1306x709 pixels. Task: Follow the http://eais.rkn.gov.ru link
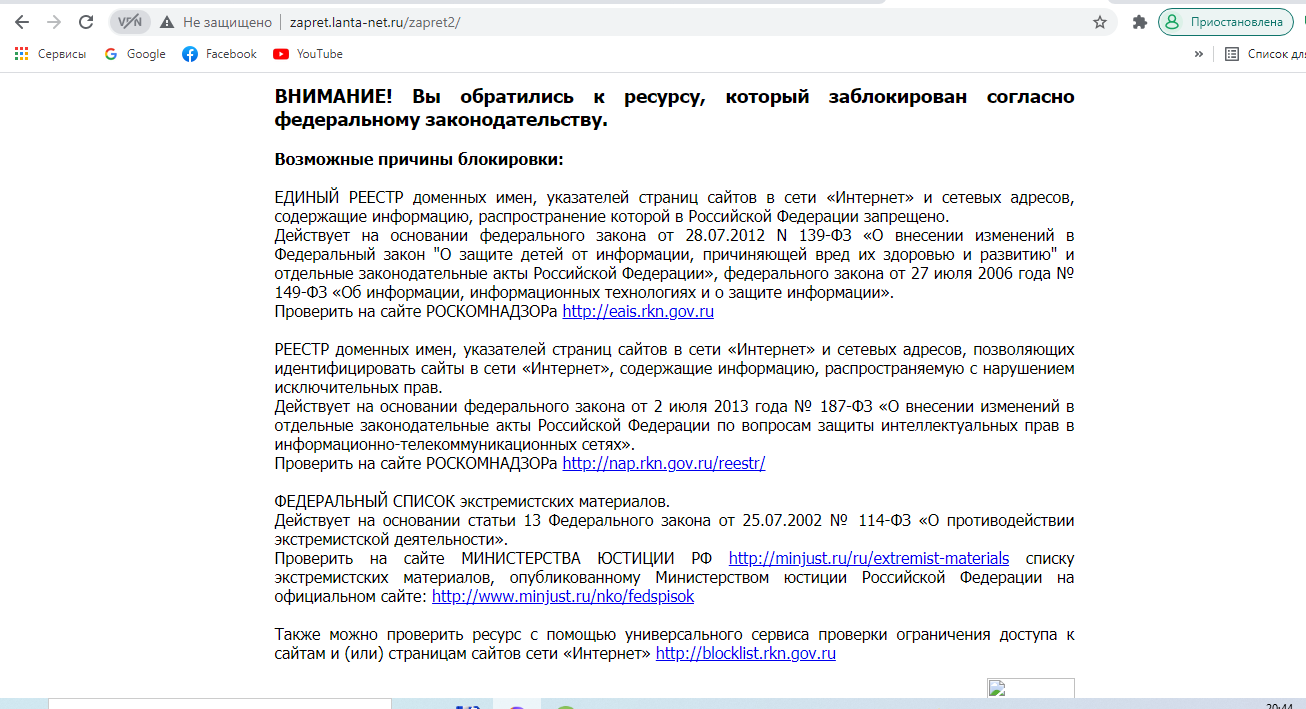tap(638, 311)
